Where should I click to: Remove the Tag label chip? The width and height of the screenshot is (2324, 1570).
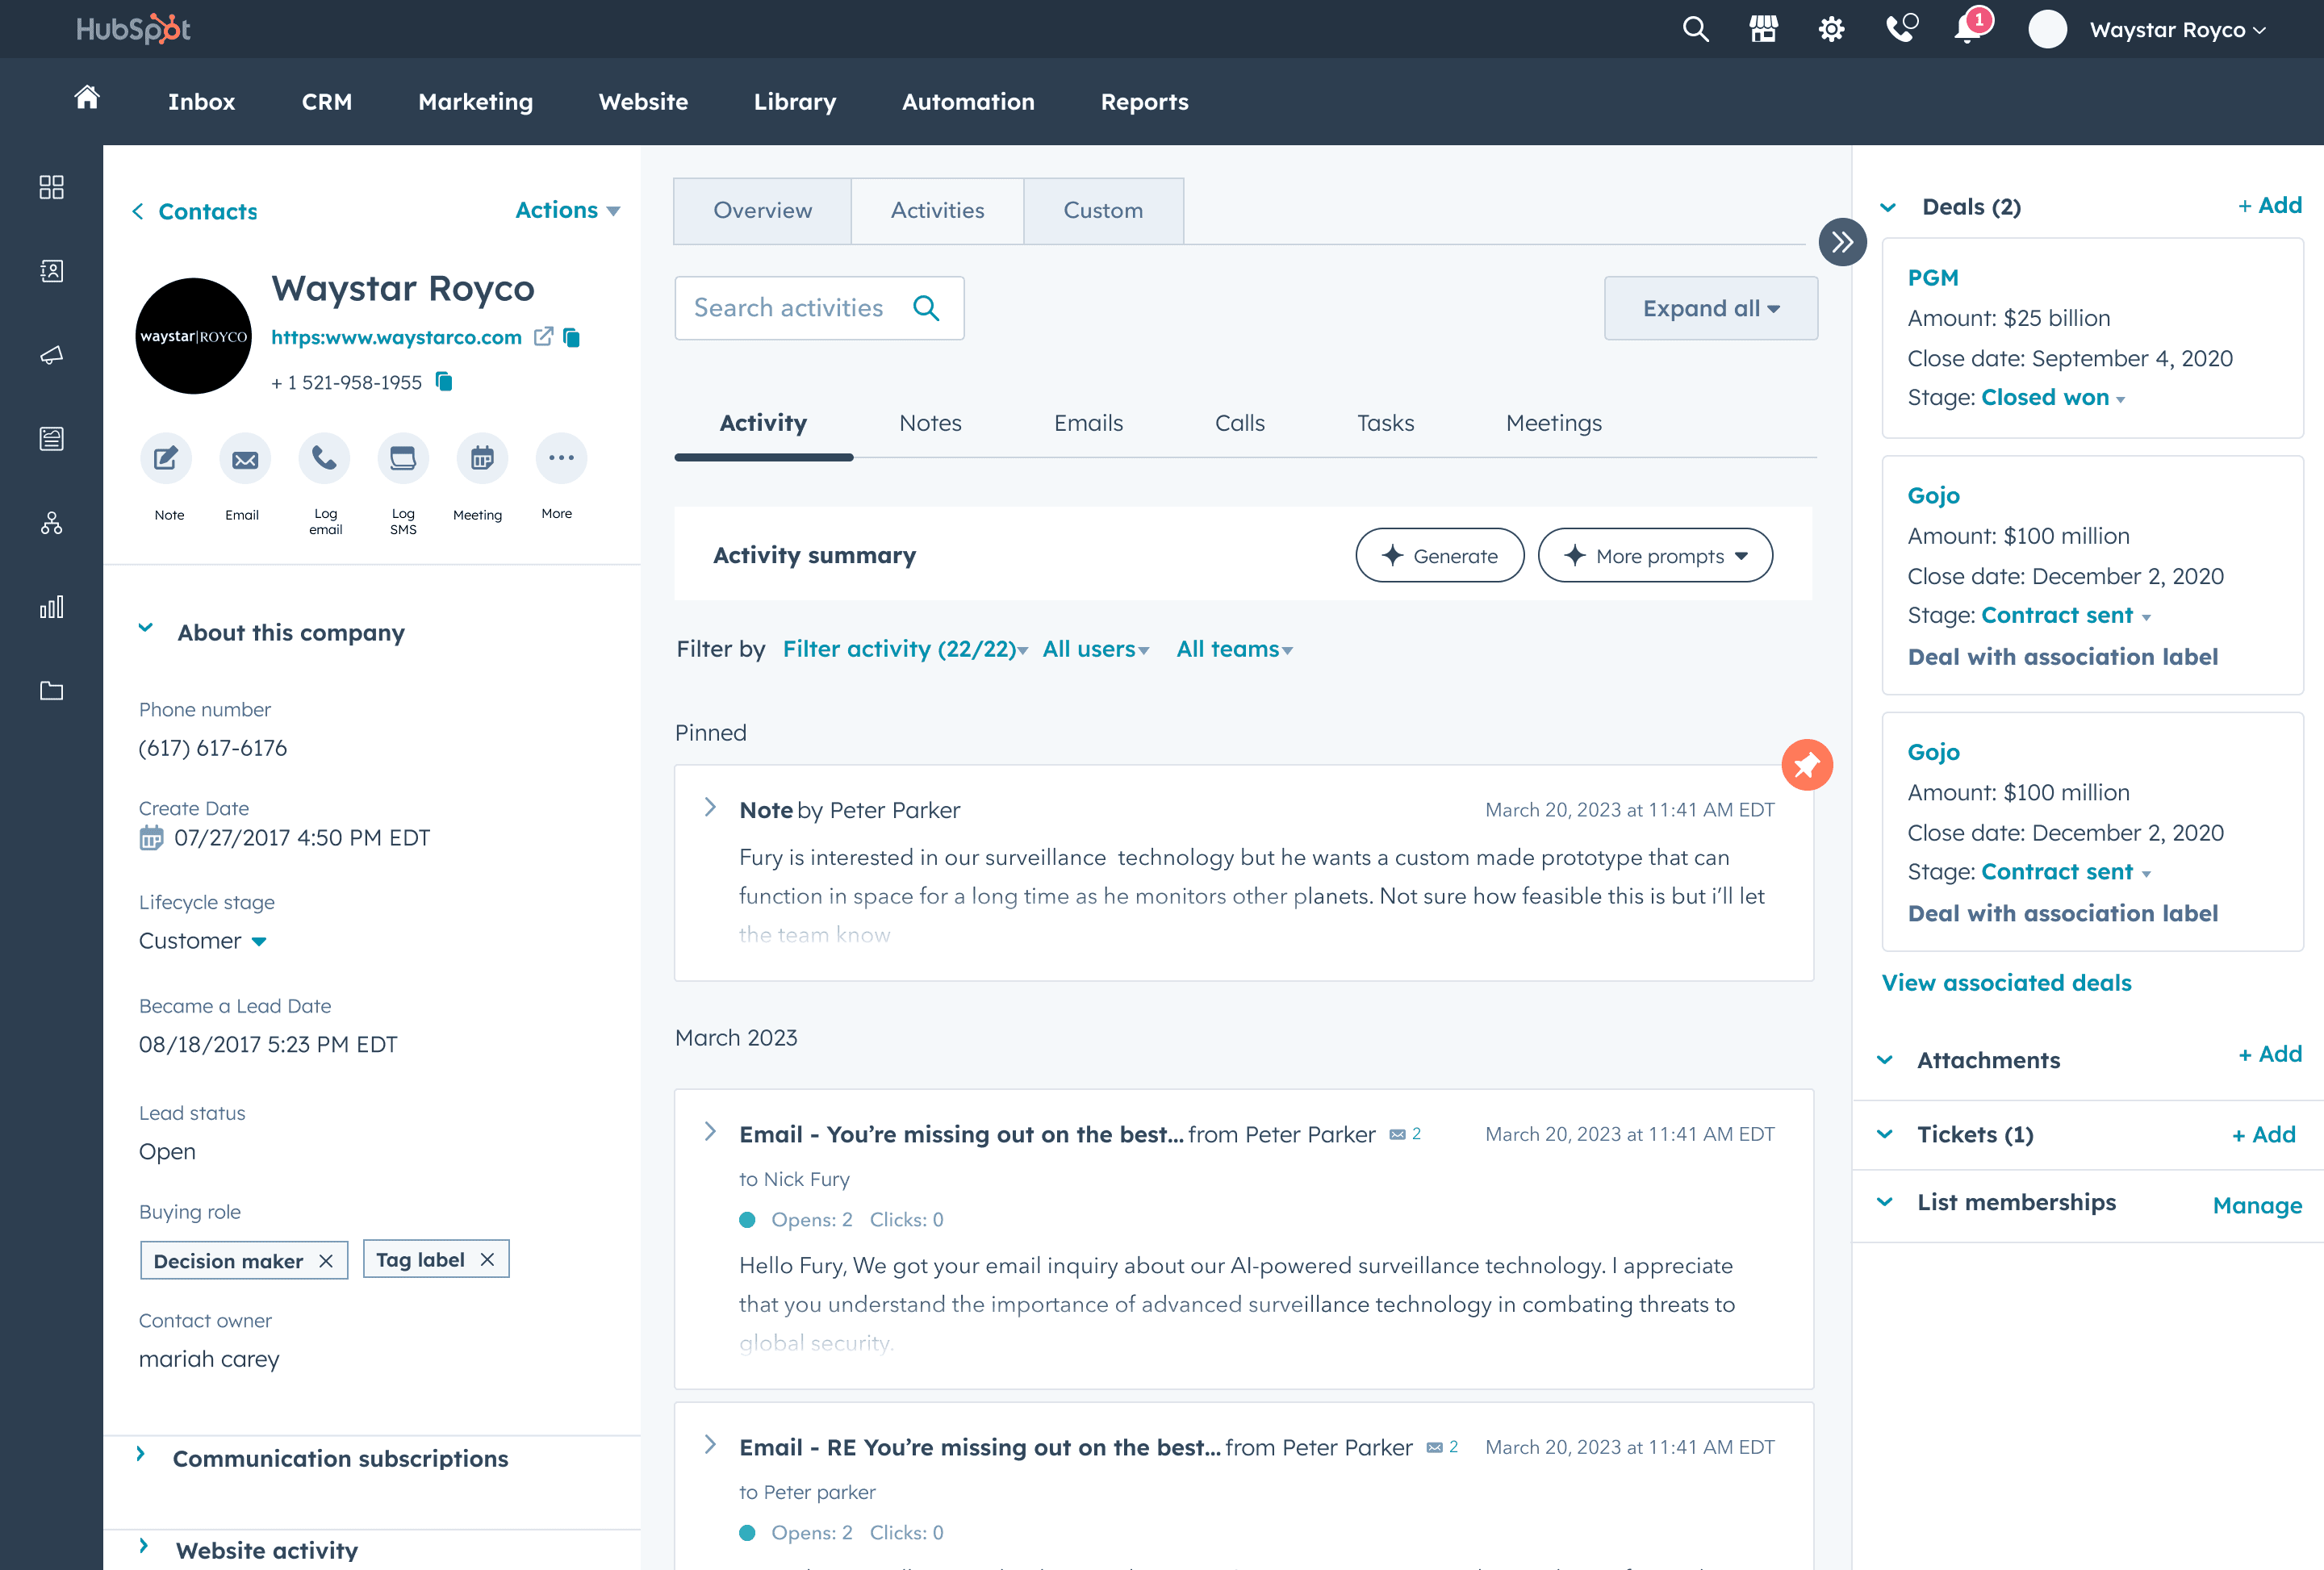[487, 1260]
